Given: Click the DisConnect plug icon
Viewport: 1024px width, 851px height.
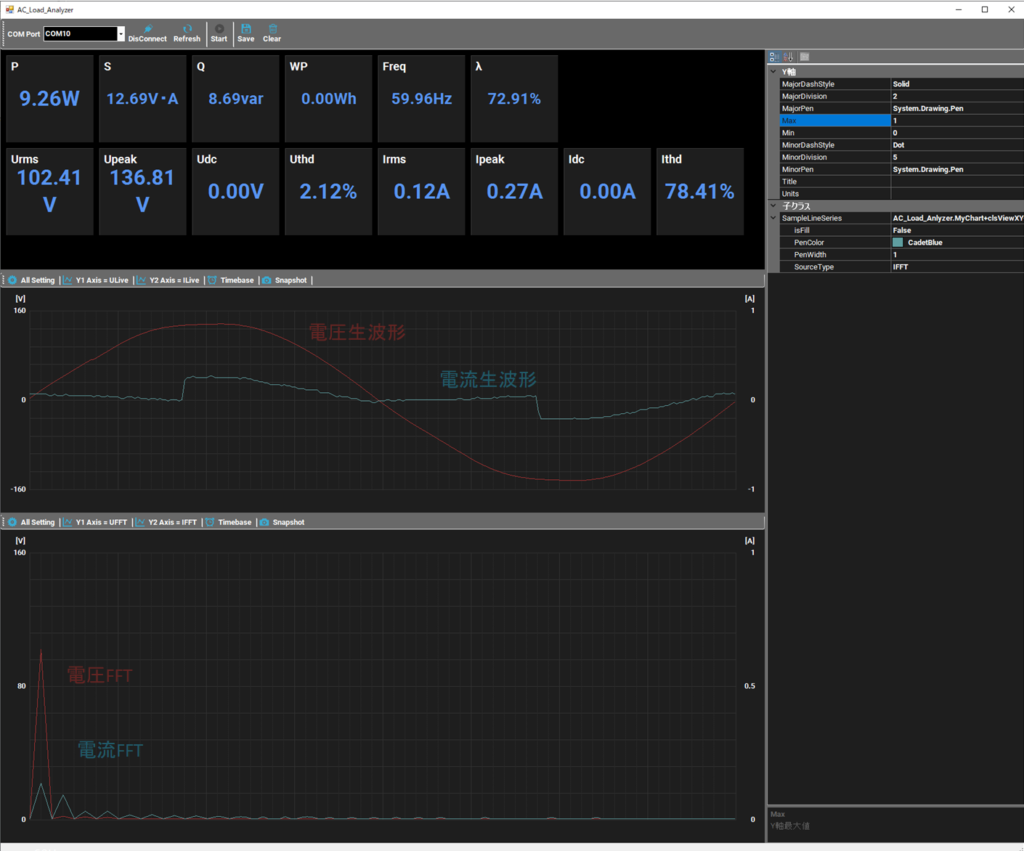Looking at the screenshot, I should coord(147,29).
